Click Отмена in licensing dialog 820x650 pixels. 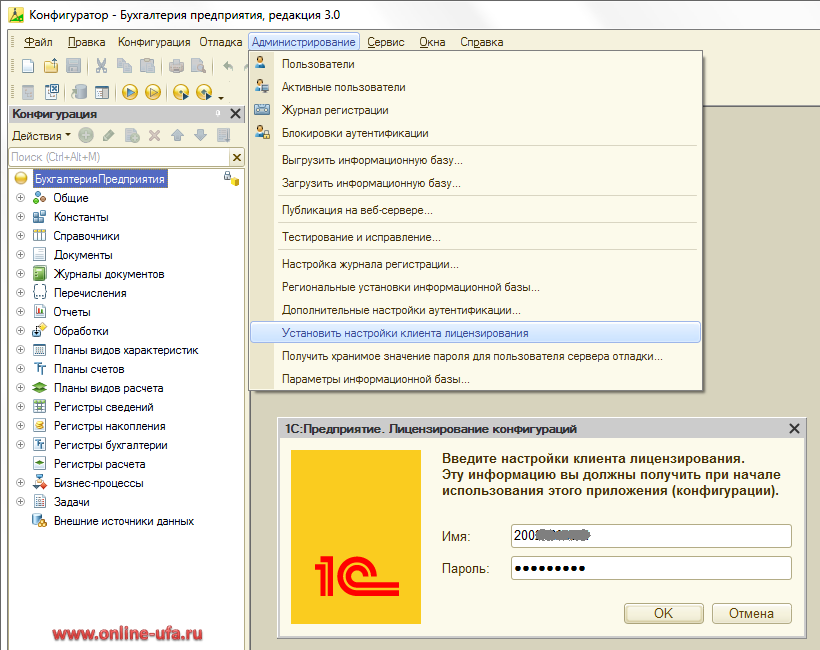[x=751, y=613]
